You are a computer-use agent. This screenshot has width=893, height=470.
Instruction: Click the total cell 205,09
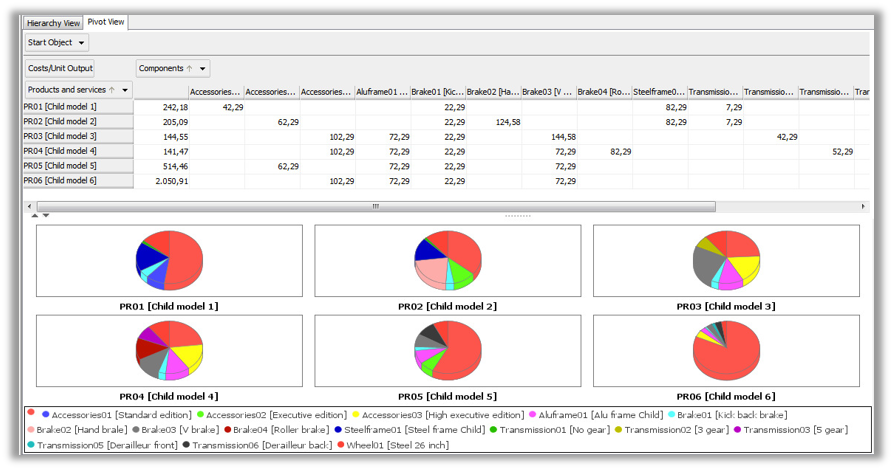175,122
